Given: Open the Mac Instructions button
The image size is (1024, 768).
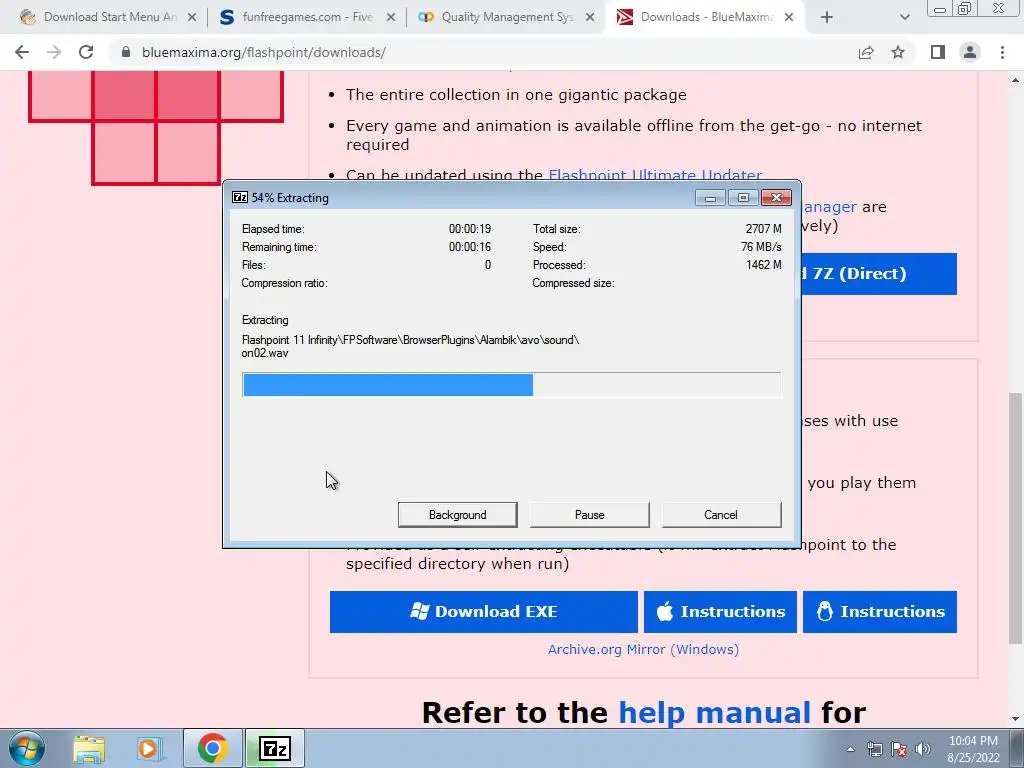Looking at the screenshot, I should pos(720,612).
